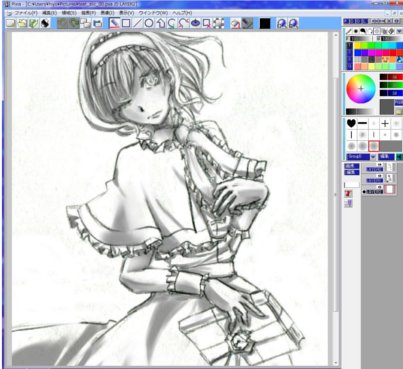The width and height of the screenshot is (403, 369).
Task: Click the teal icon right of the 編集 button
Action: click(x=399, y=157)
